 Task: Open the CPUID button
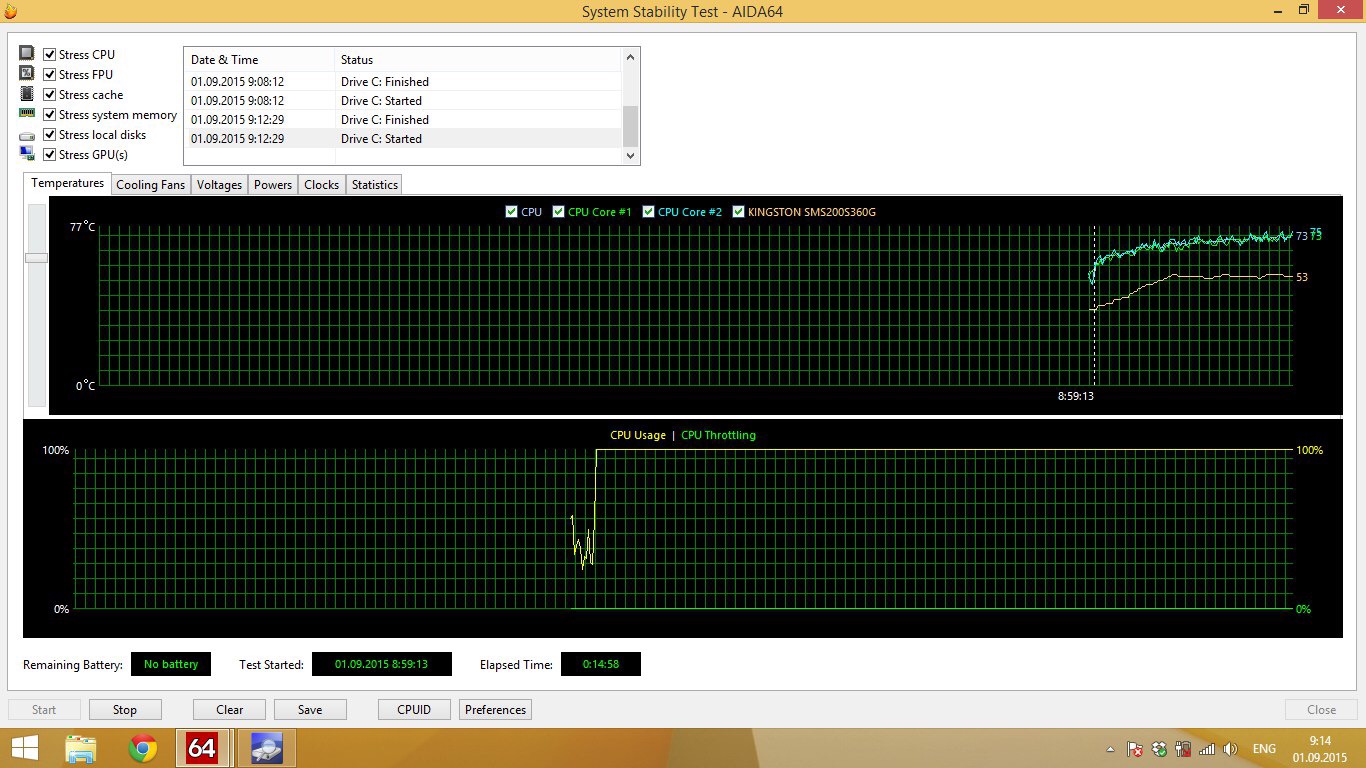tap(414, 709)
